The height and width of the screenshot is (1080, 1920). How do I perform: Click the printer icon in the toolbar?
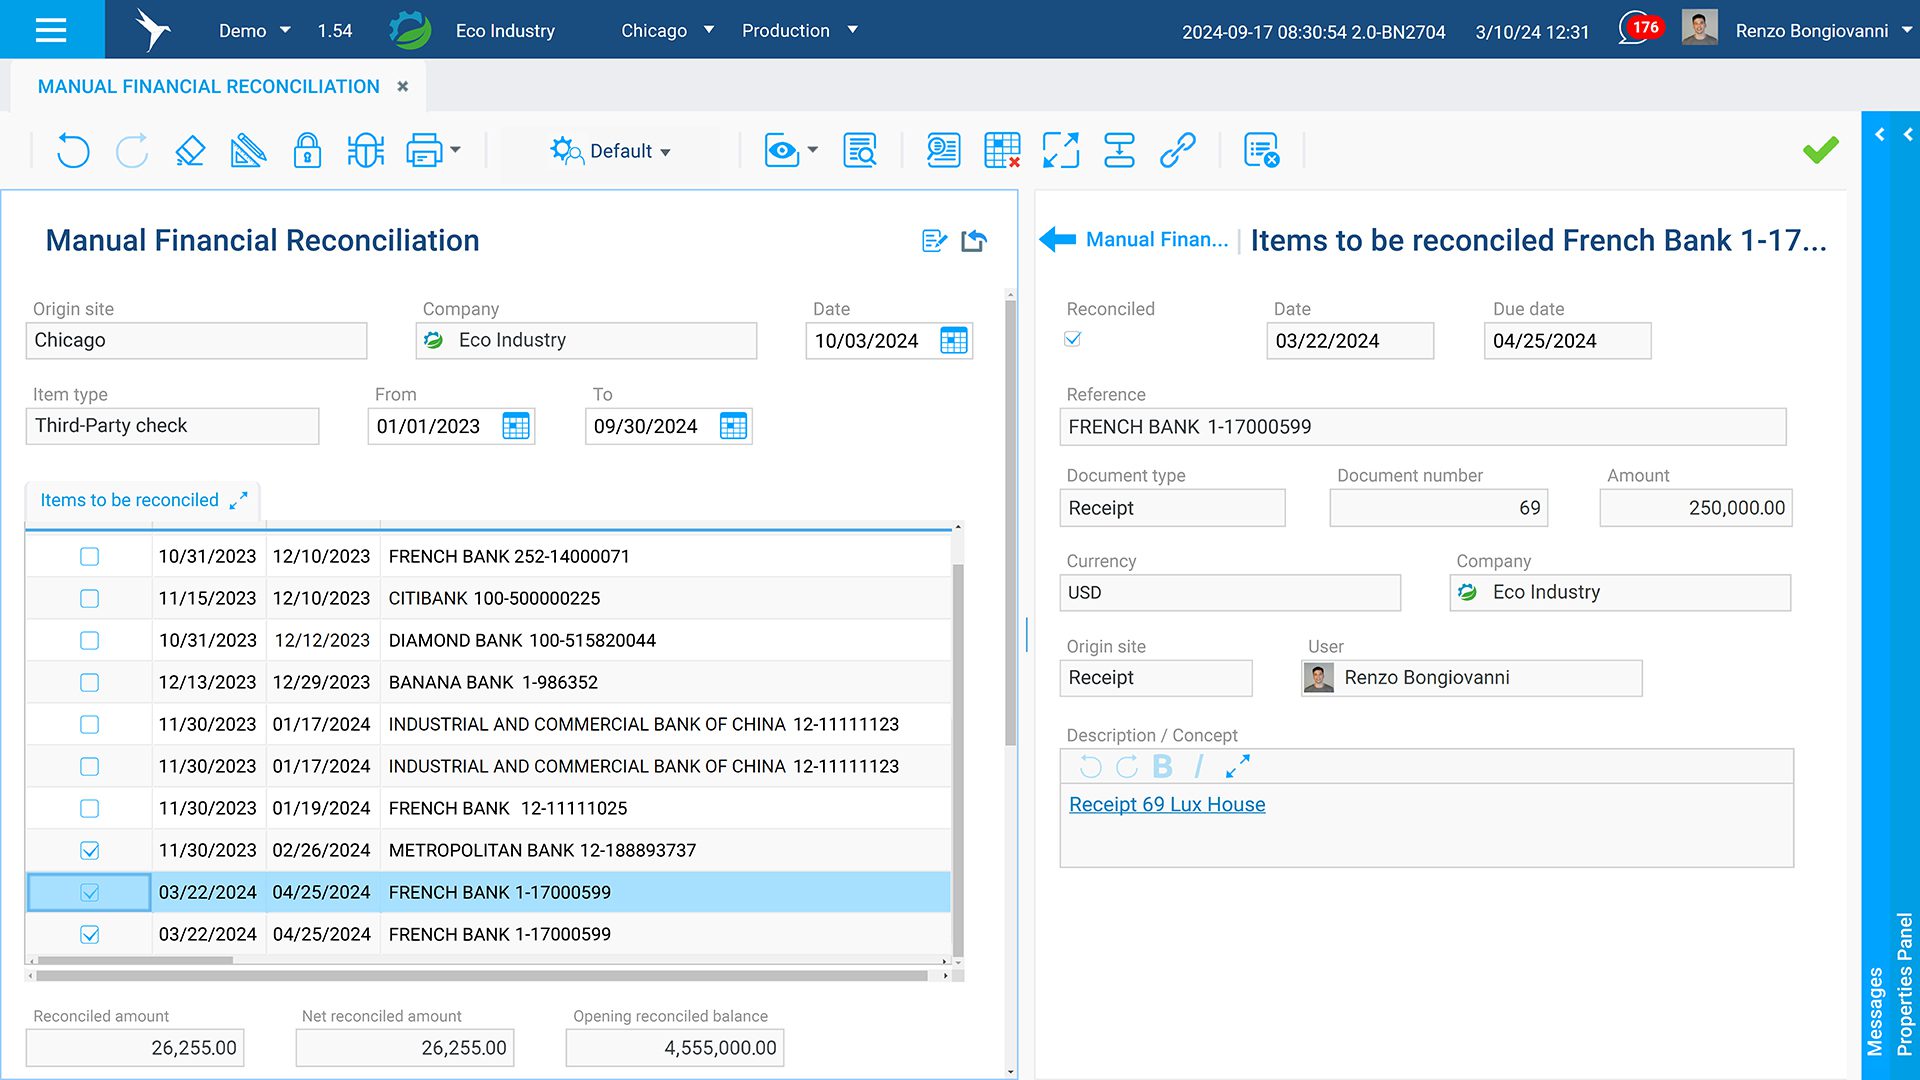tap(424, 151)
